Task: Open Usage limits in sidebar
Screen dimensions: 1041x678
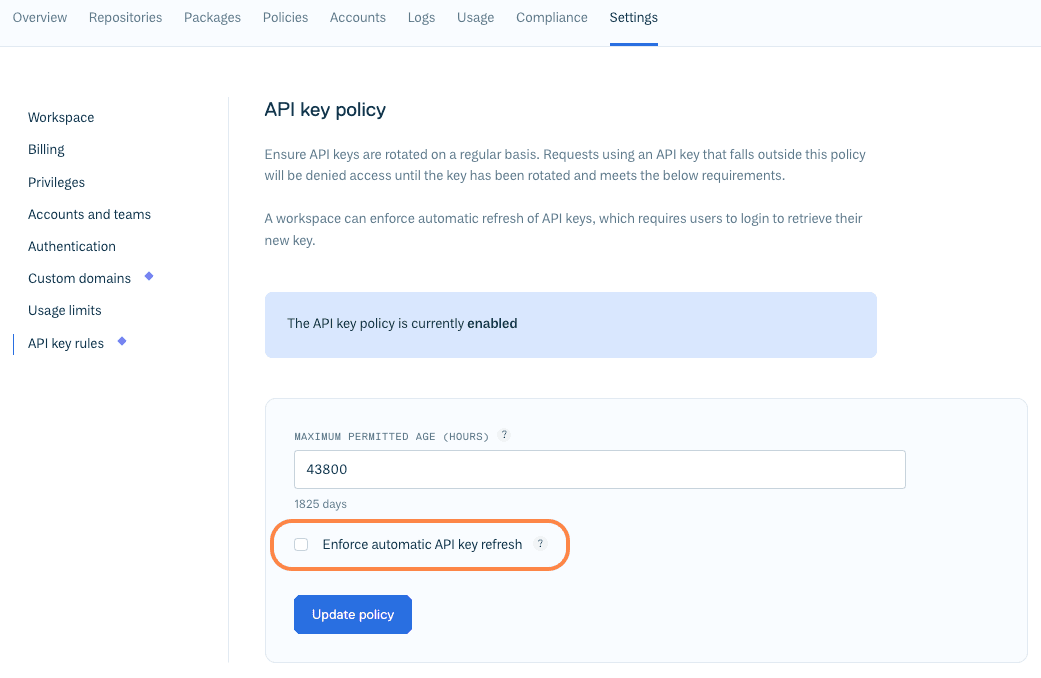Action: coord(65,310)
